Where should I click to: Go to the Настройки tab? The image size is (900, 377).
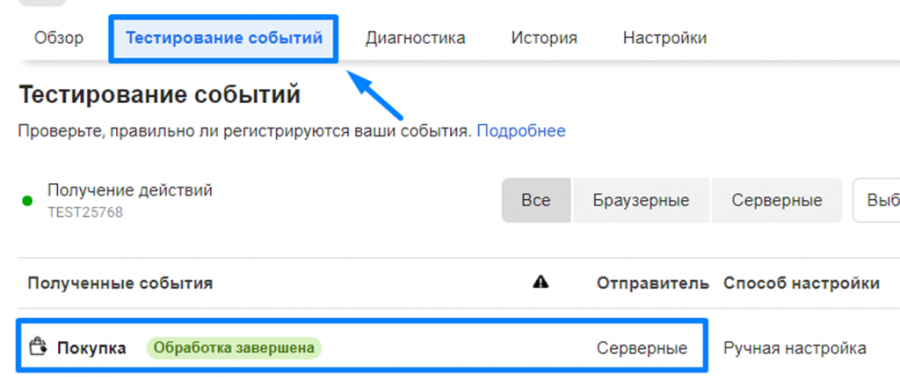point(665,38)
